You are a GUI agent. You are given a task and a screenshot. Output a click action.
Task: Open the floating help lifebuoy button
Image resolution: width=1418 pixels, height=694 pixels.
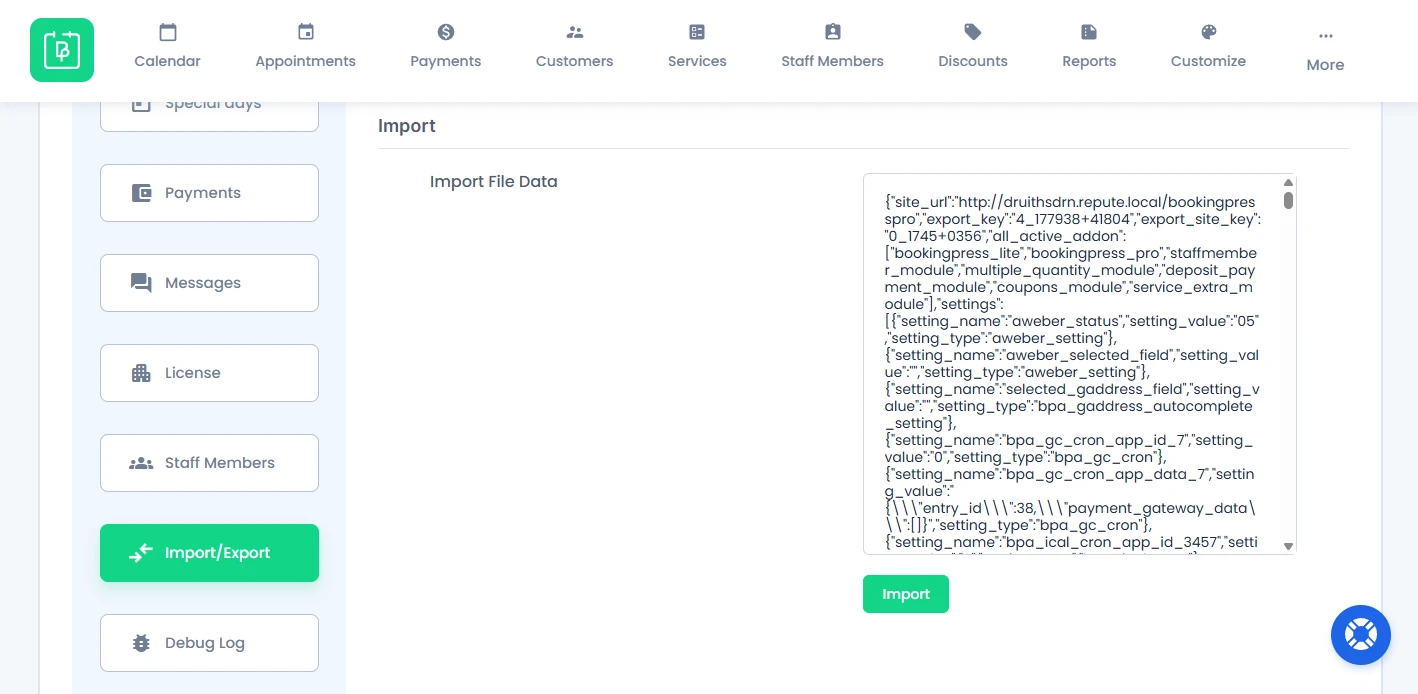pyautogui.click(x=1361, y=635)
